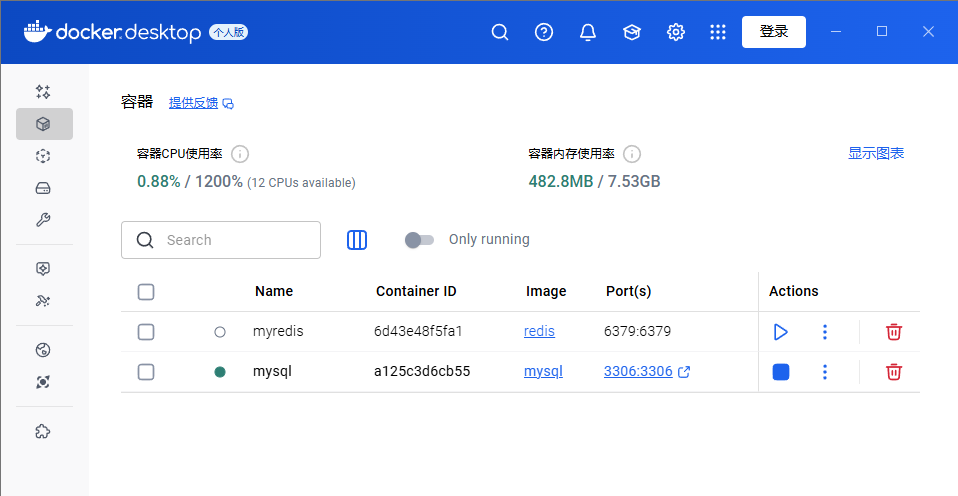
Task: Open the notifications bell
Action: (x=588, y=32)
